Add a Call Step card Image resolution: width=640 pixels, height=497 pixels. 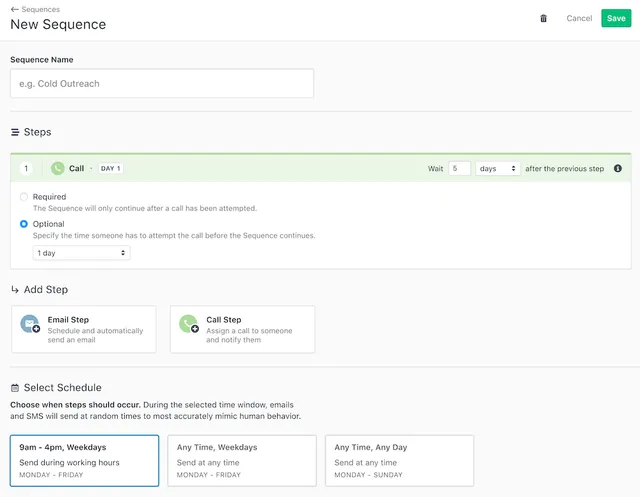coord(242,329)
